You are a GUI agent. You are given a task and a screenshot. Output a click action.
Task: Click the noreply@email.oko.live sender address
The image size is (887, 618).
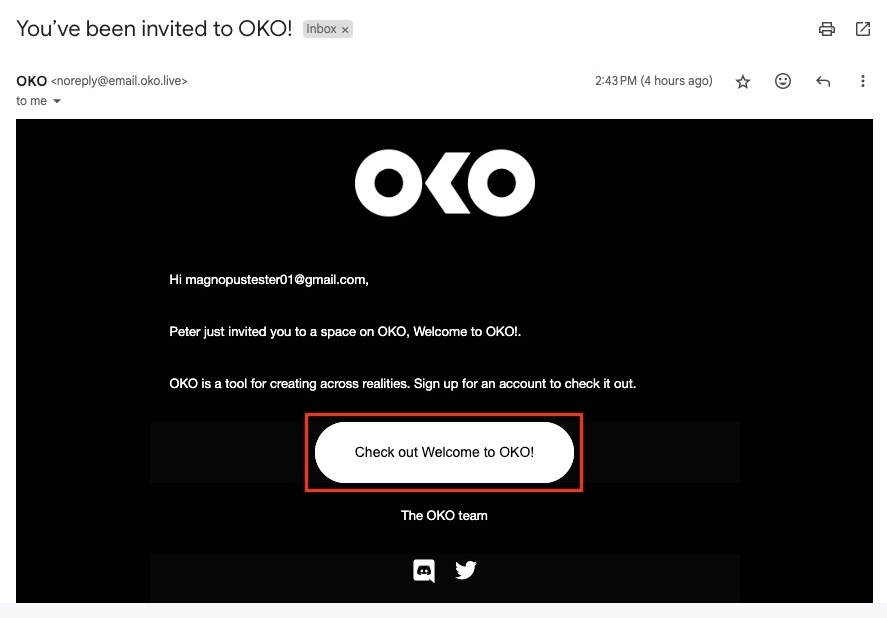pyautogui.click(x=119, y=81)
